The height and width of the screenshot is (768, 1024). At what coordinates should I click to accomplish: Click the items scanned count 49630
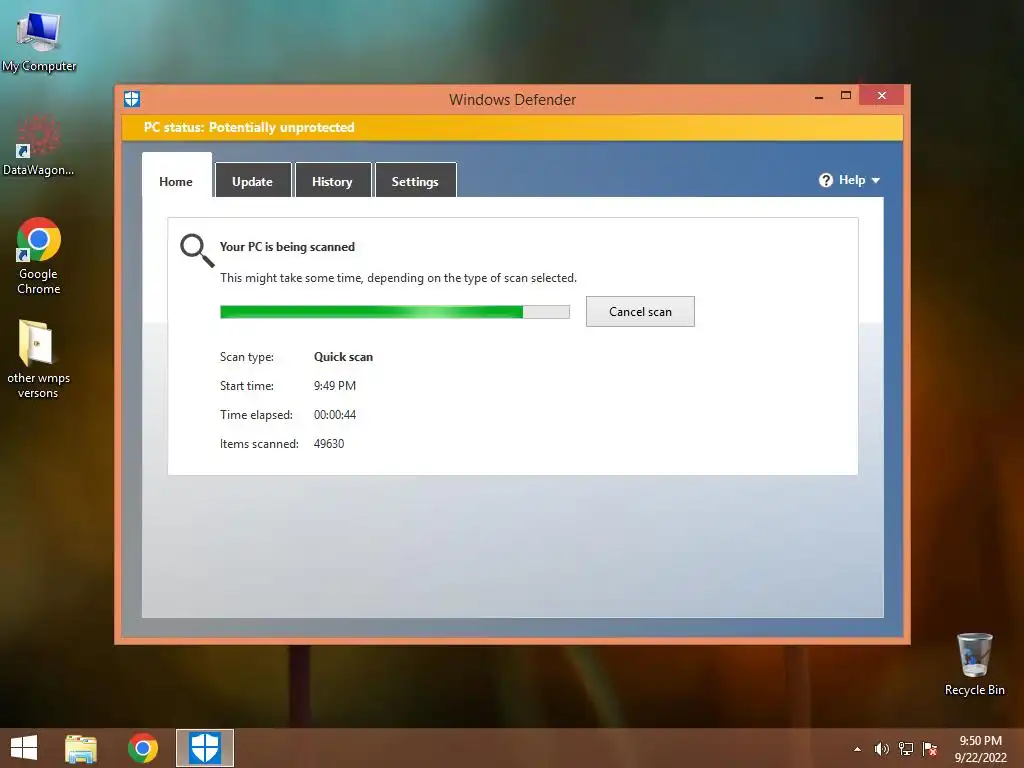pos(329,443)
